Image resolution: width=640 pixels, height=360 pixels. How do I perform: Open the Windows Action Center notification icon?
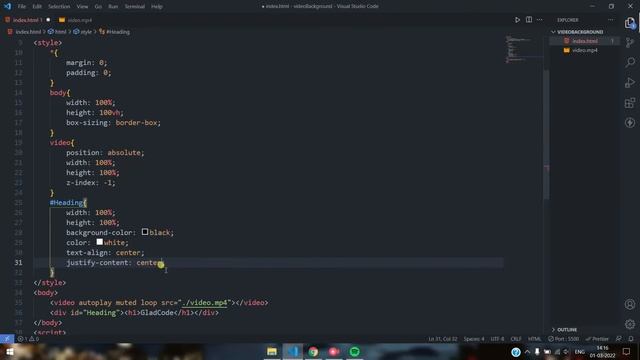click(x=627, y=351)
